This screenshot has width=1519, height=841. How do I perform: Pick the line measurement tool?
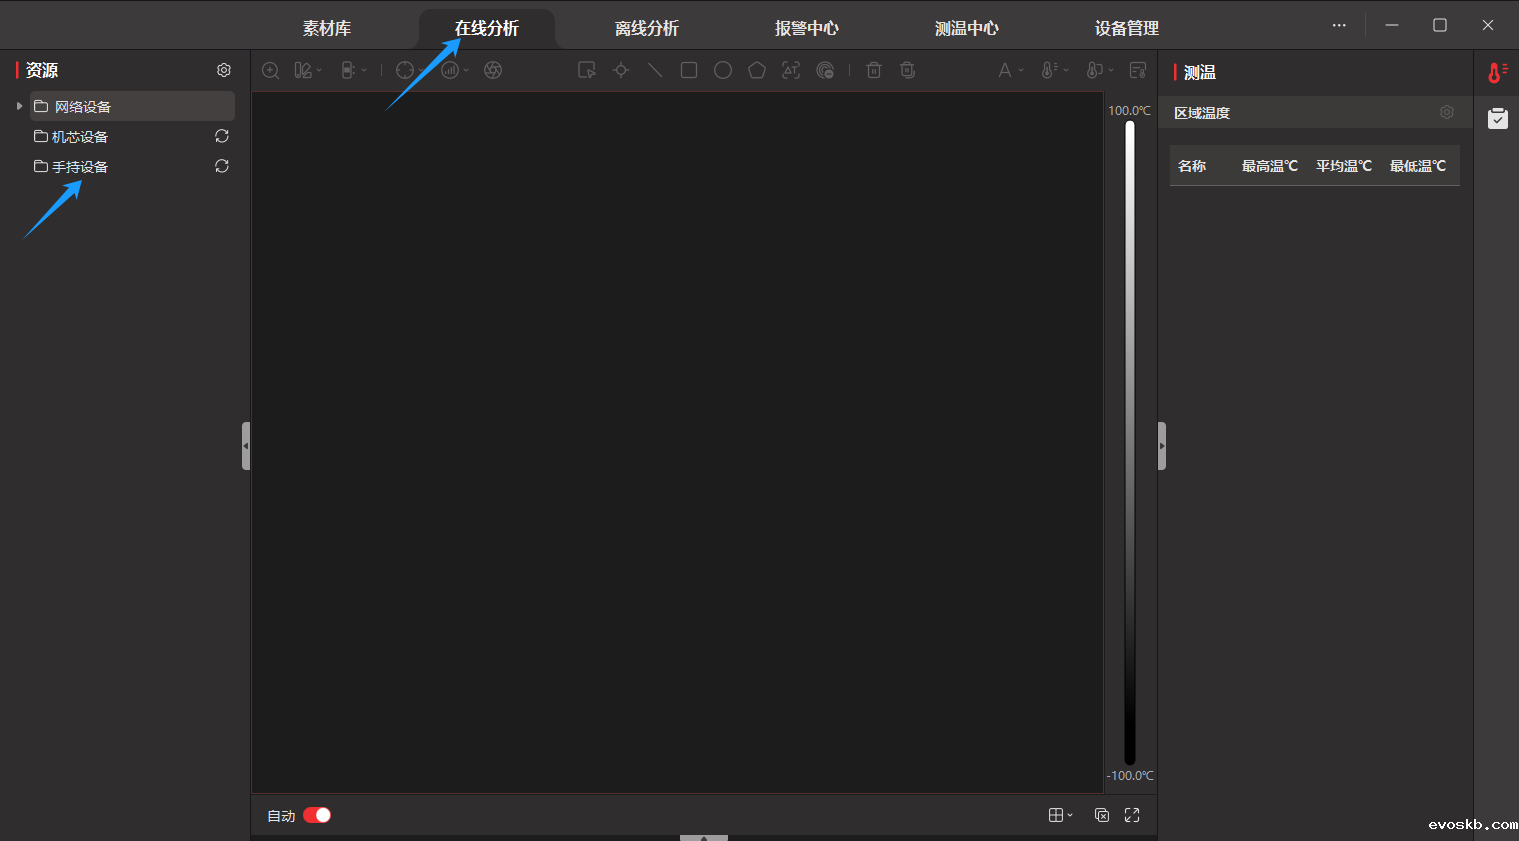click(x=655, y=70)
